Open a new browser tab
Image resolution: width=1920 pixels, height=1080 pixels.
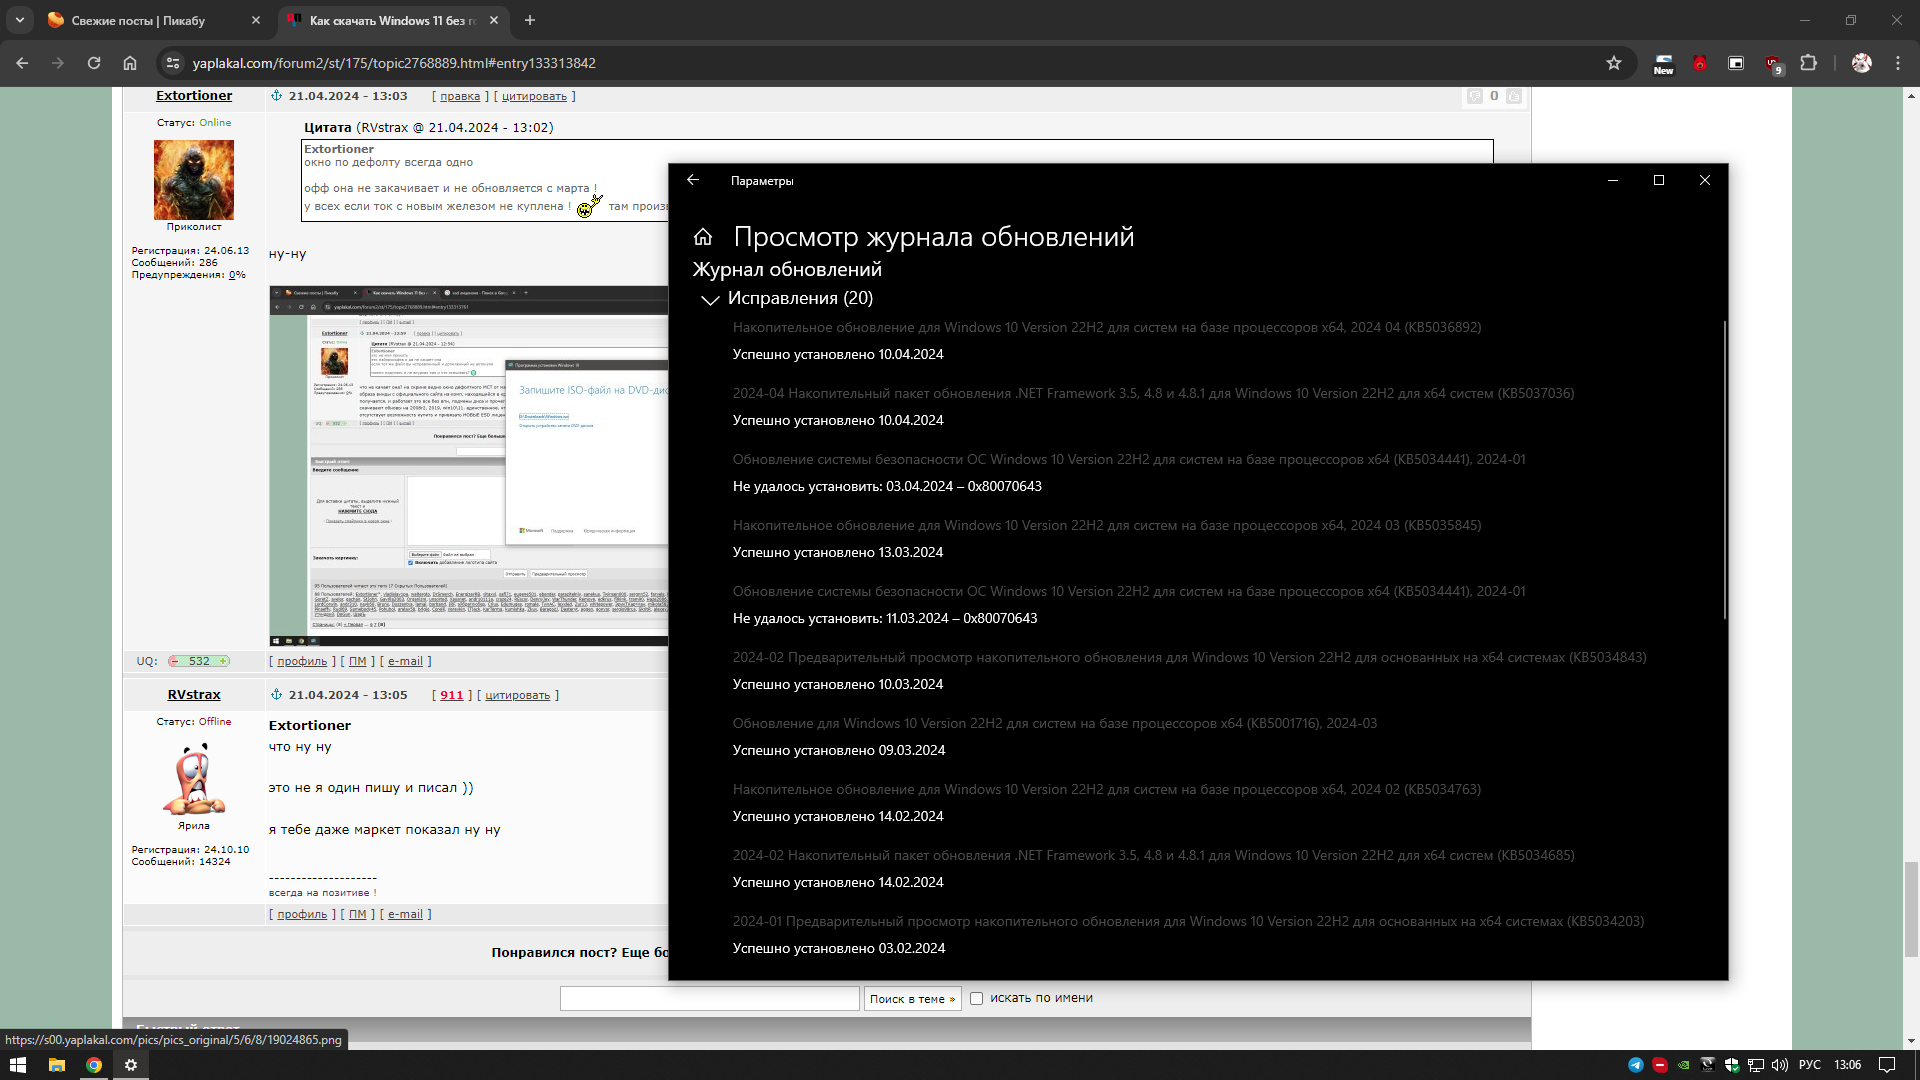click(x=530, y=20)
